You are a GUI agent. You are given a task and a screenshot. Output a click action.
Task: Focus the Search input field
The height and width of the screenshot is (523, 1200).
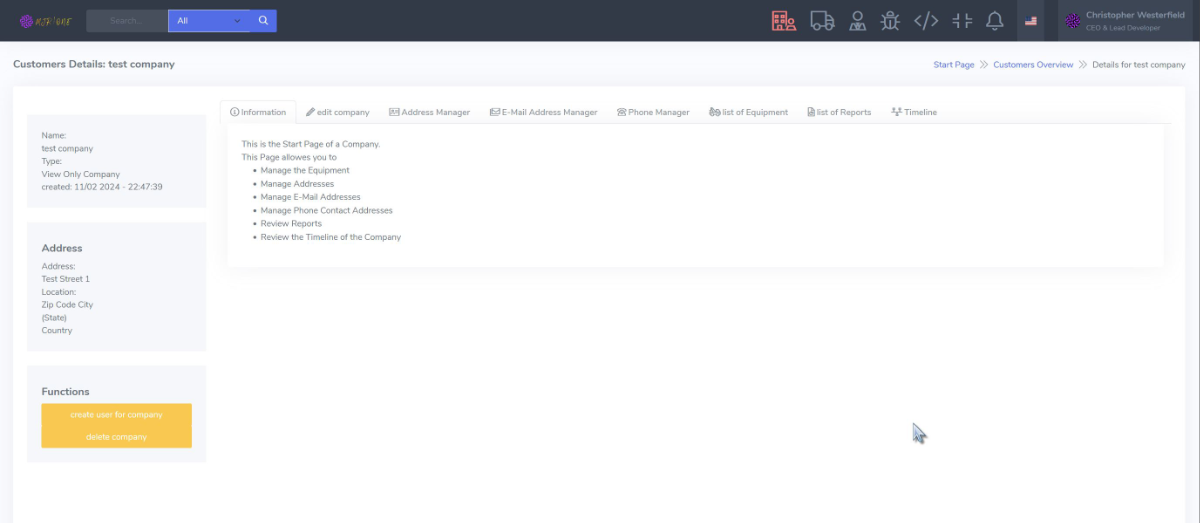(x=127, y=20)
